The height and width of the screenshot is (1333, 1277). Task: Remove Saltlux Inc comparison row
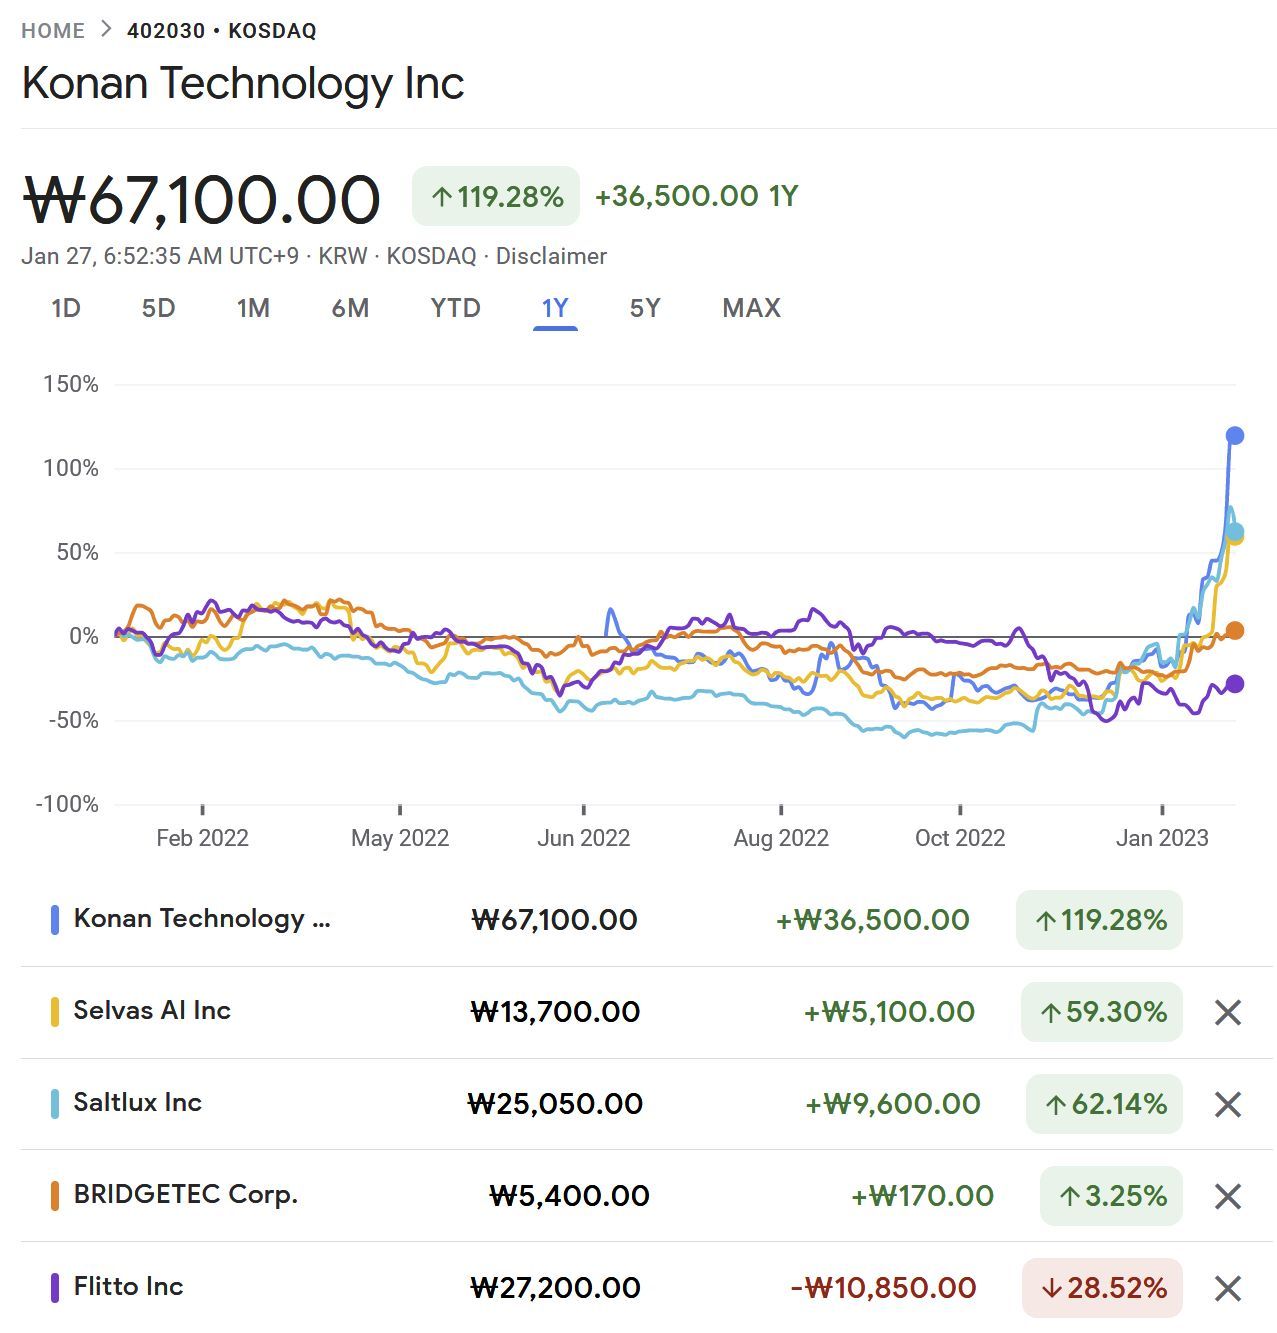[x=1227, y=1105]
